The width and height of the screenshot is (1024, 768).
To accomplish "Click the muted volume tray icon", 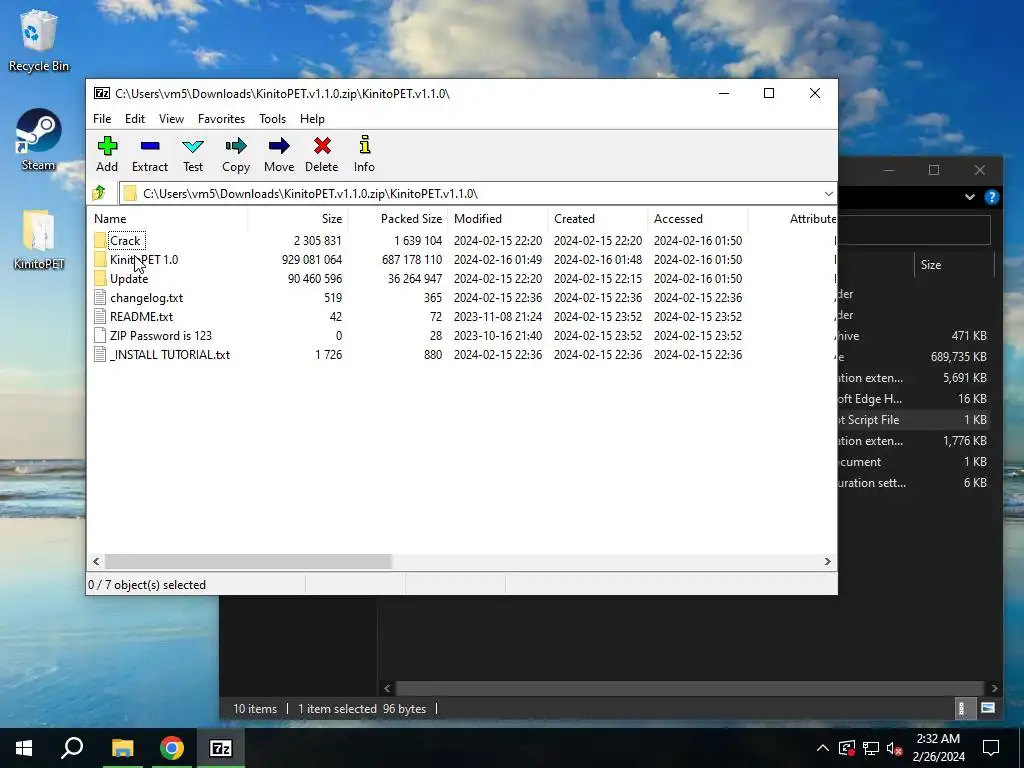I will point(895,748).
